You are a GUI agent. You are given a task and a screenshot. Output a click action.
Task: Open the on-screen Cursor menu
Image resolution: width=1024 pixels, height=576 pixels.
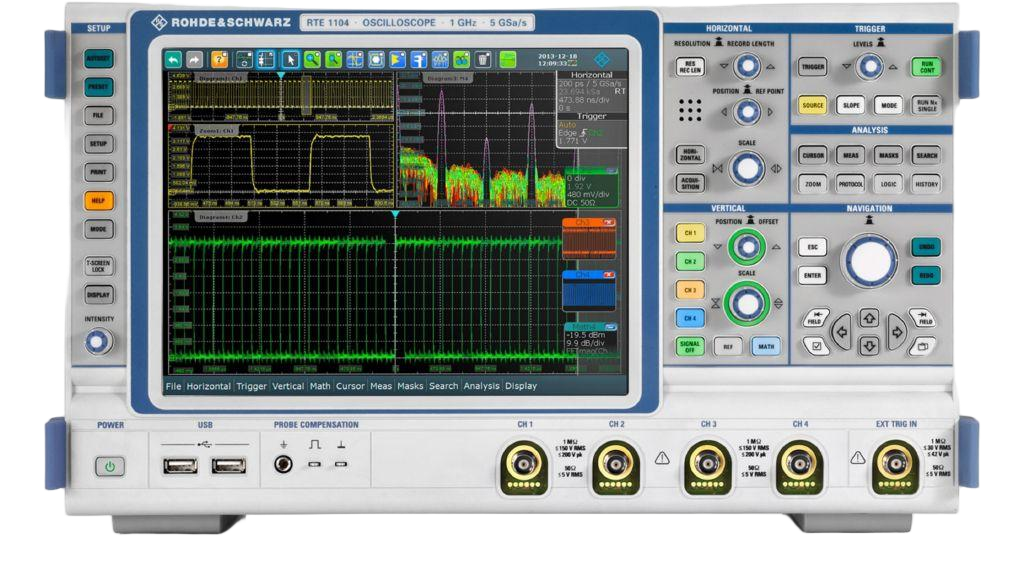click(x=350, y=386)
